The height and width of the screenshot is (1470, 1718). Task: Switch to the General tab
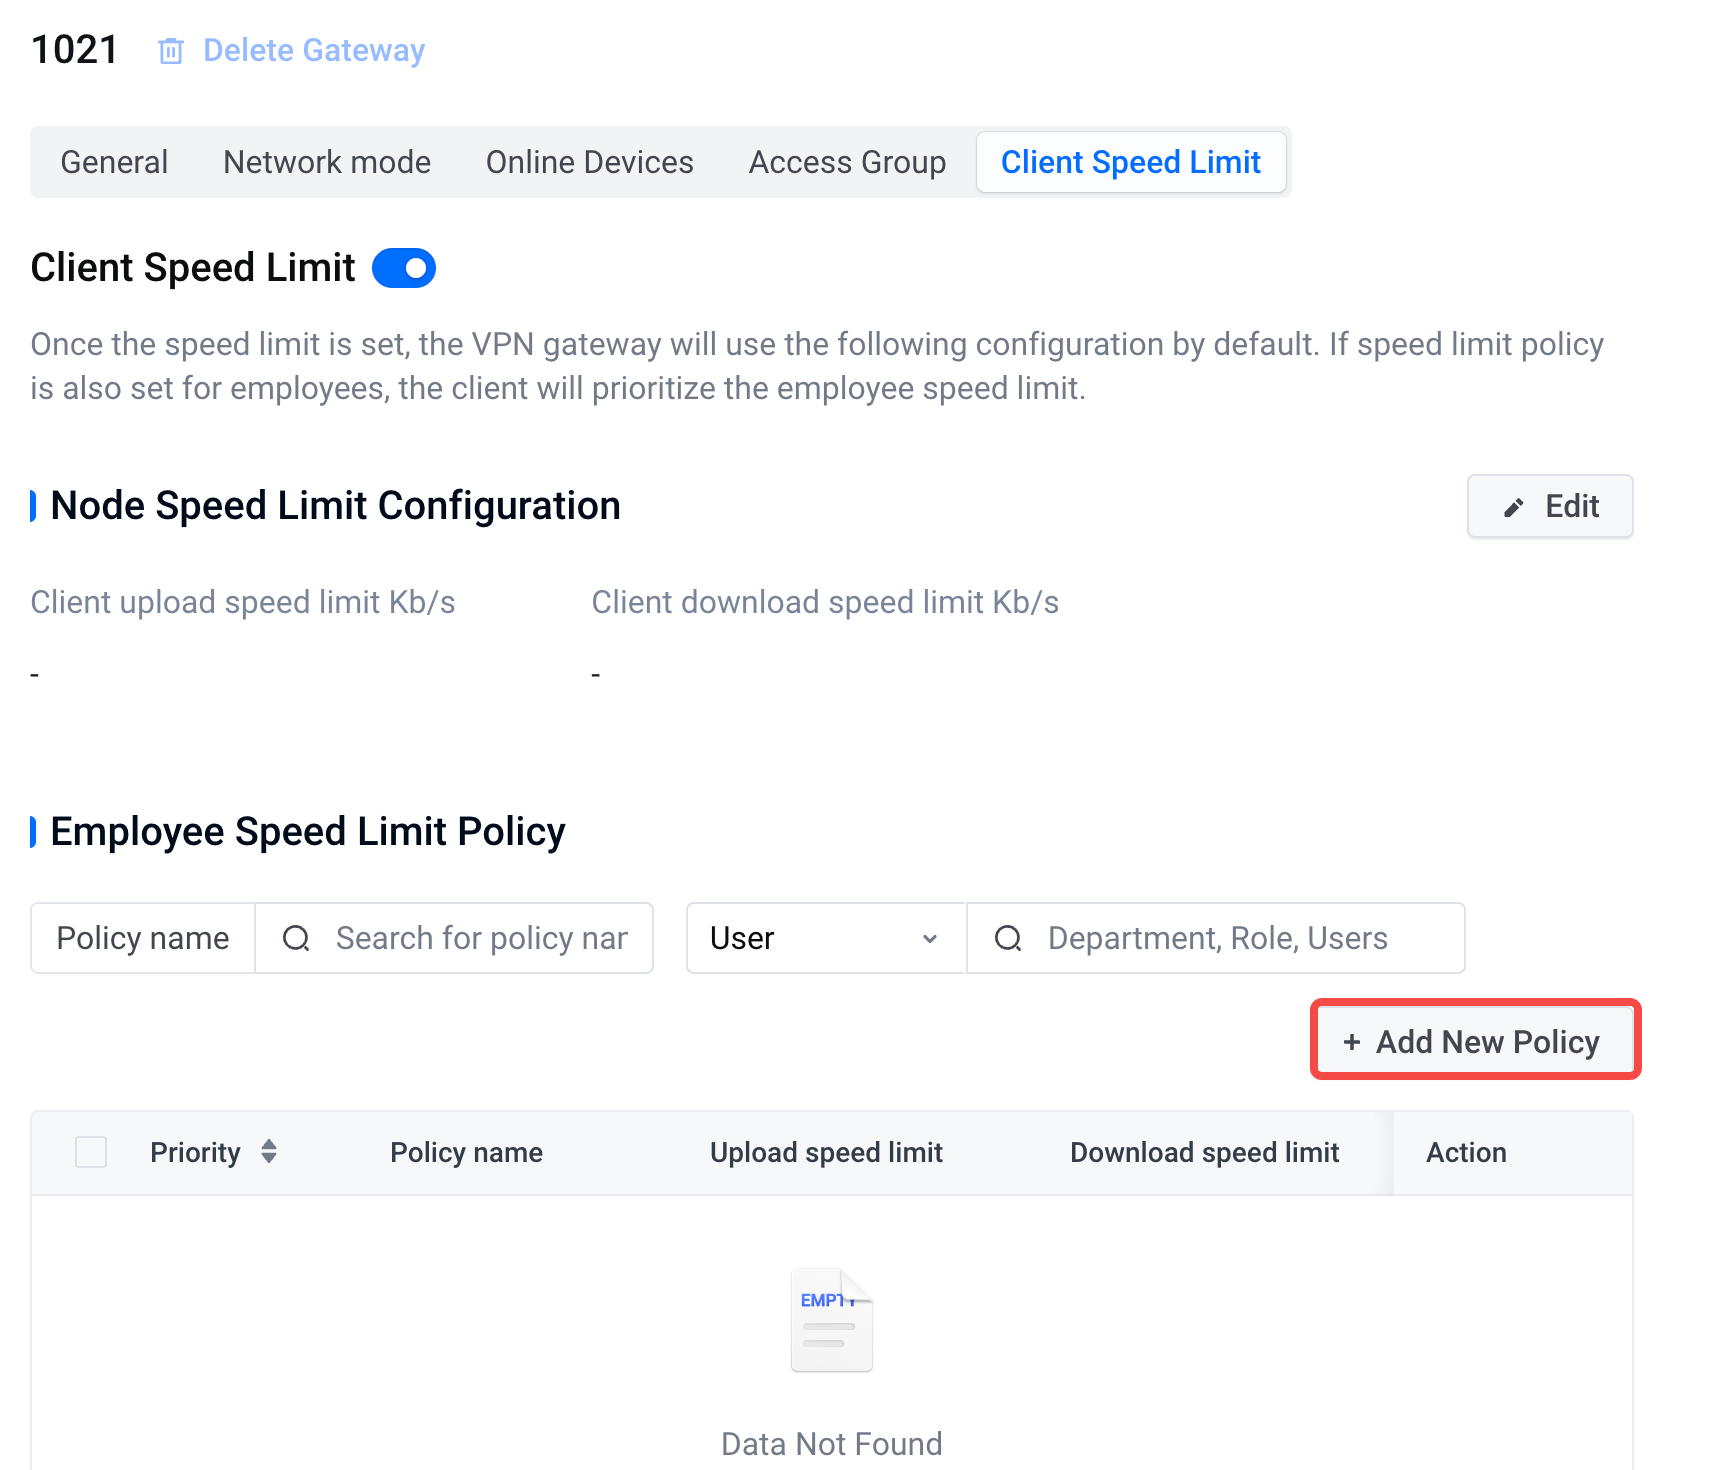(x=114, y=162)
